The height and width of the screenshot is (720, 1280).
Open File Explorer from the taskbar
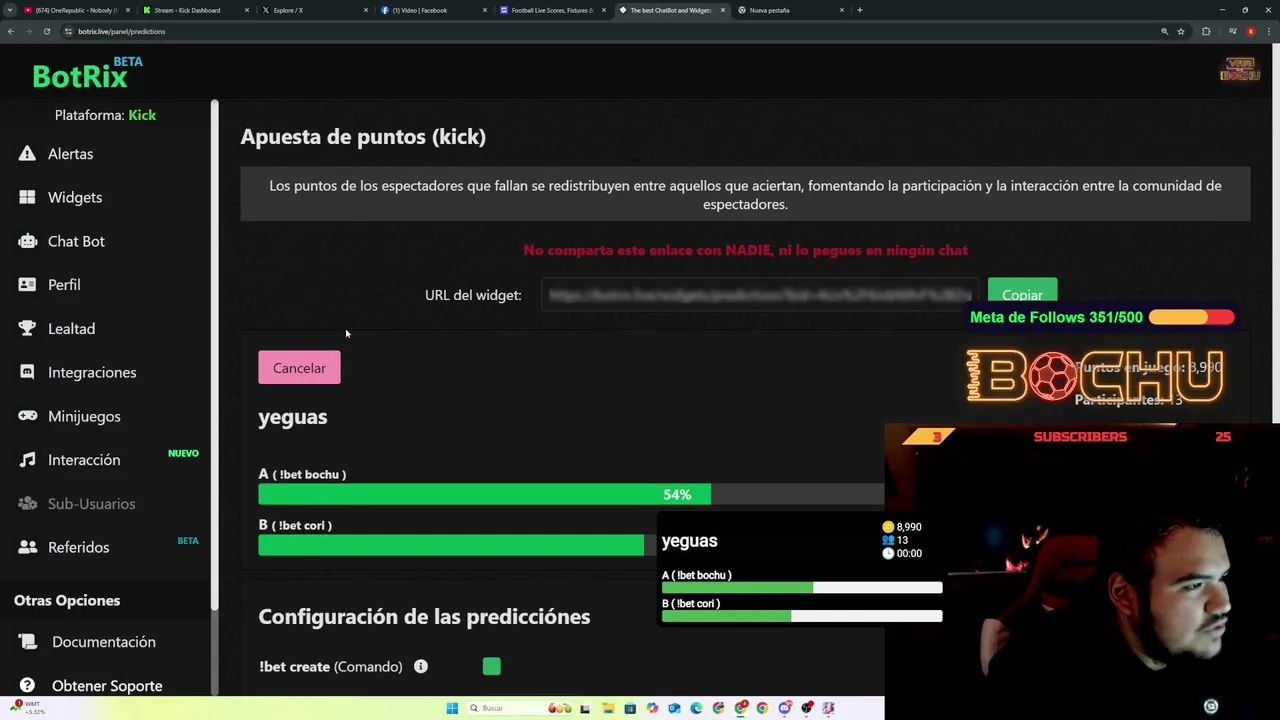pyautogui.click(x=608, y=708)
